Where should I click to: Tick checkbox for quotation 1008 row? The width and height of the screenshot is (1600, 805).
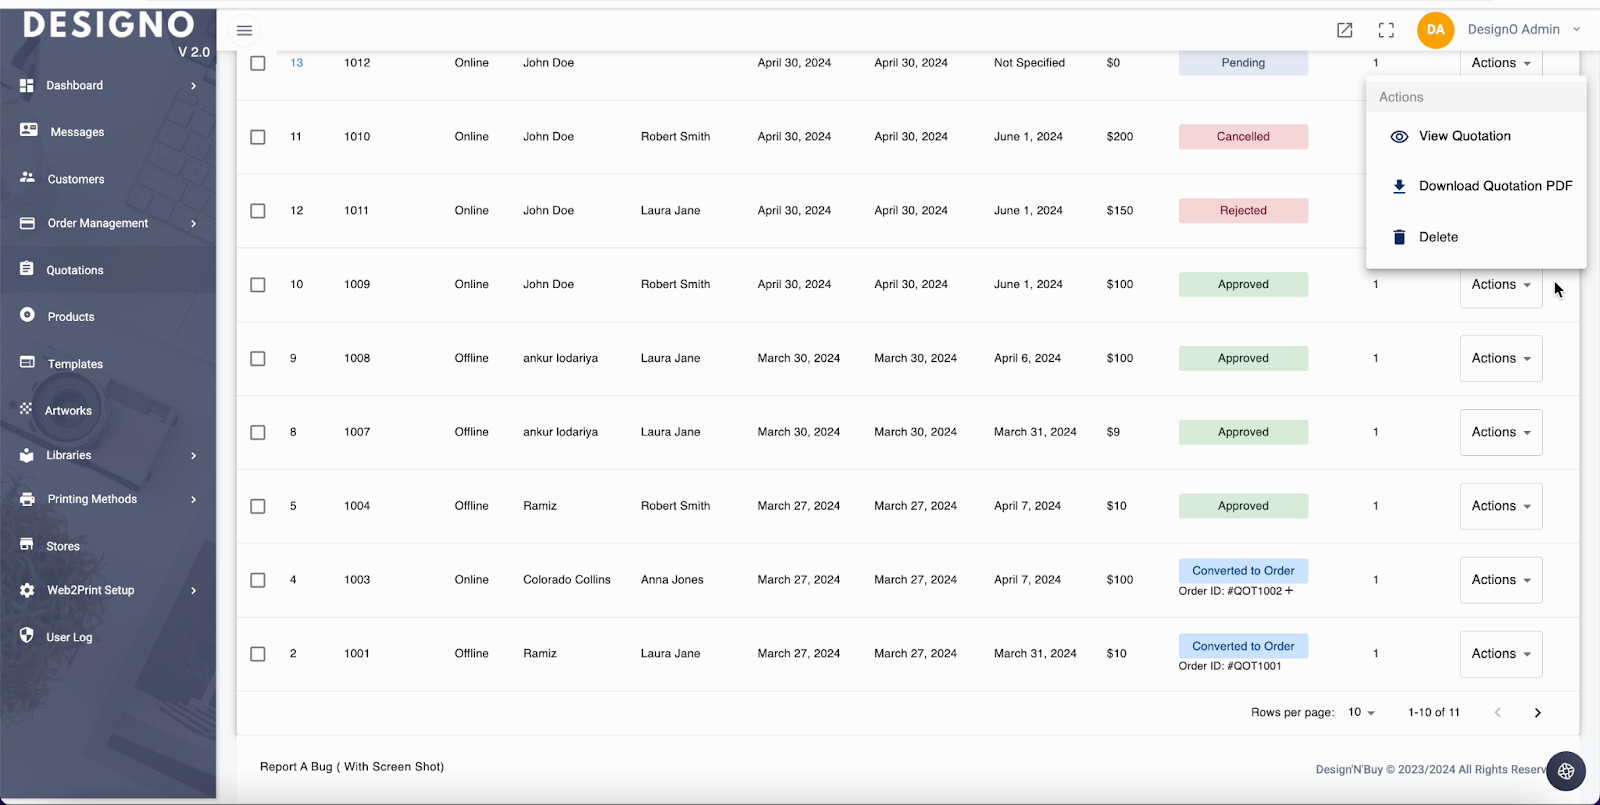258,359
